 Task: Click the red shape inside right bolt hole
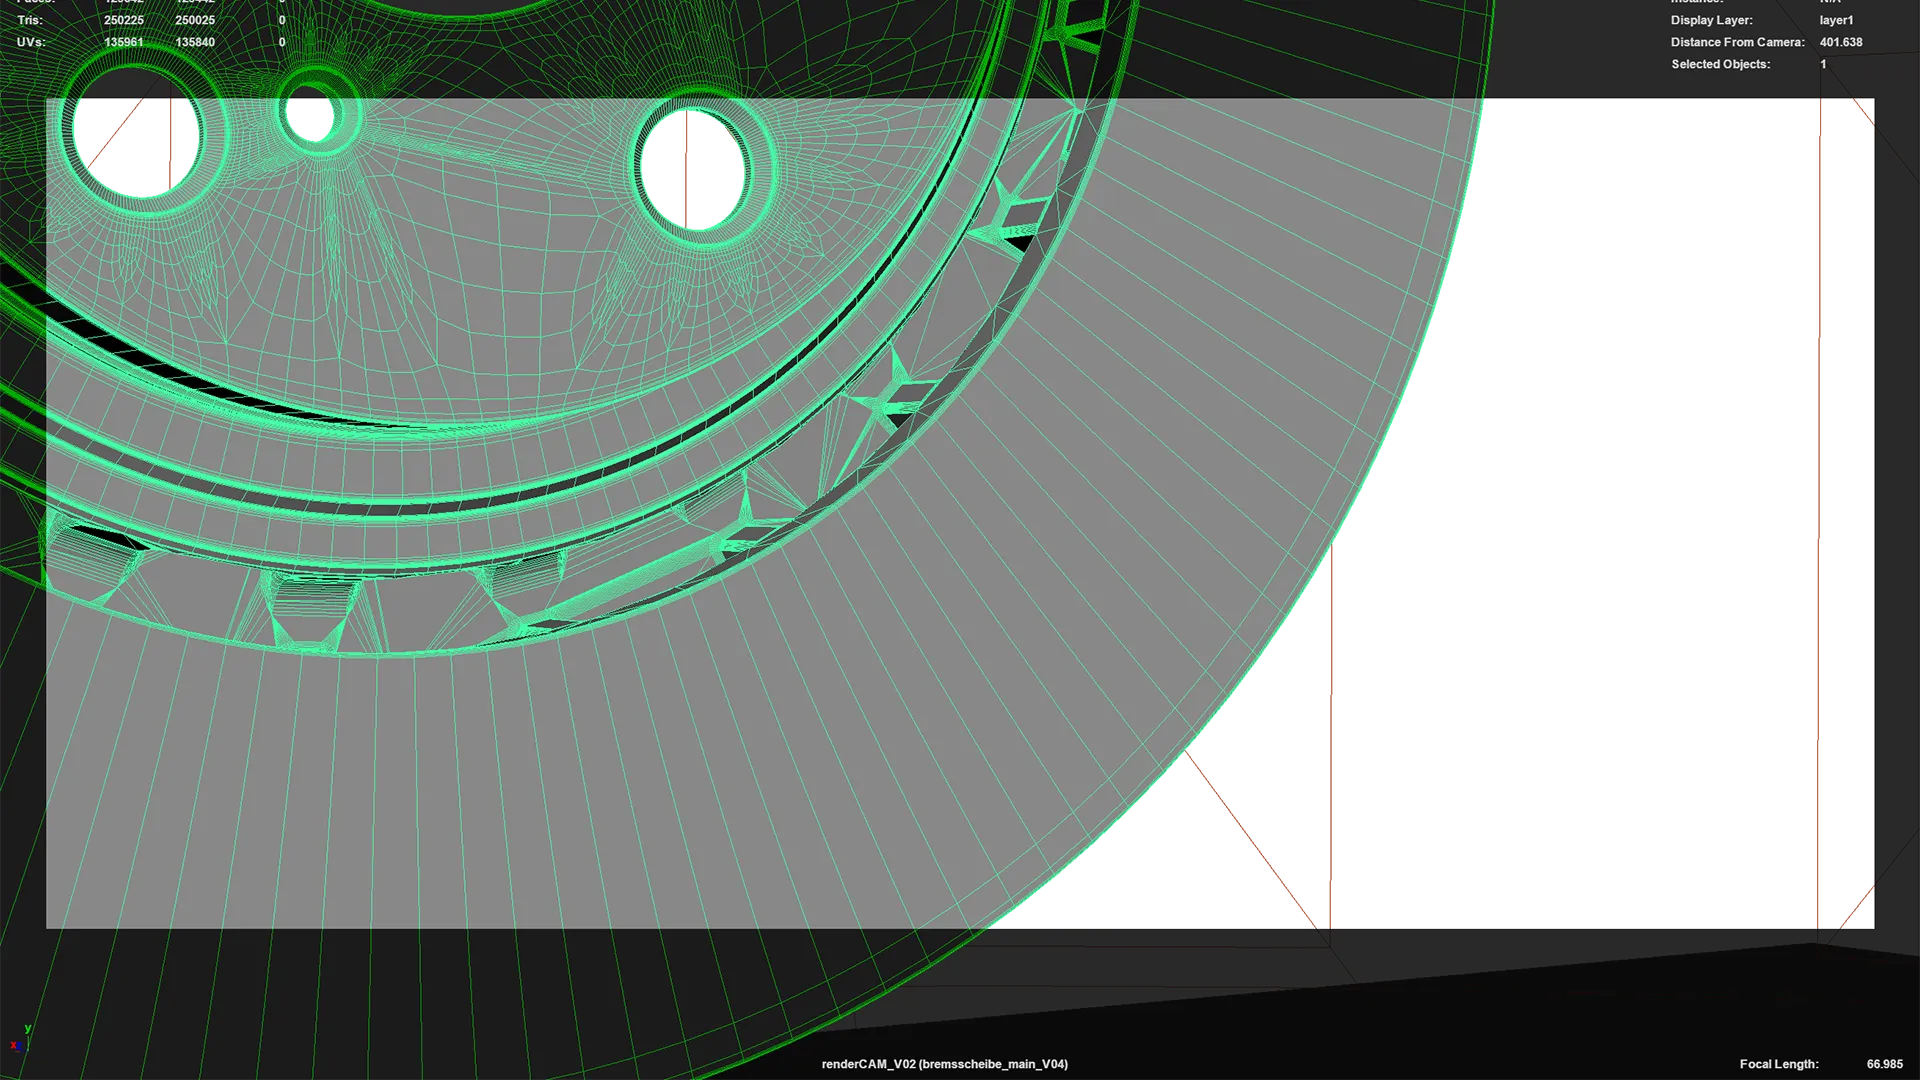click(707, 170)
